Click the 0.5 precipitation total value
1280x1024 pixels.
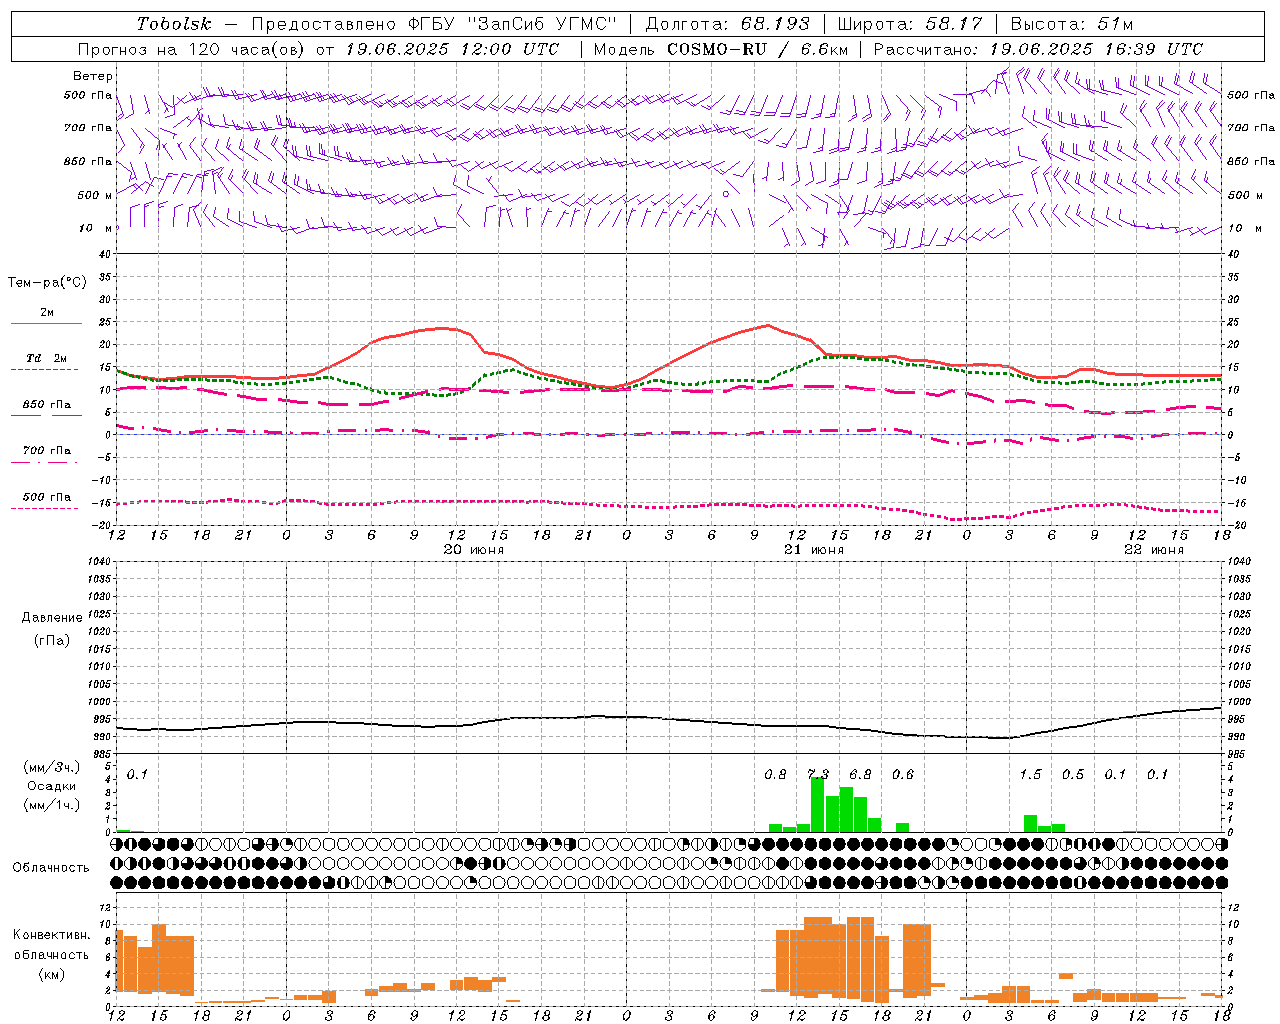1073,774
